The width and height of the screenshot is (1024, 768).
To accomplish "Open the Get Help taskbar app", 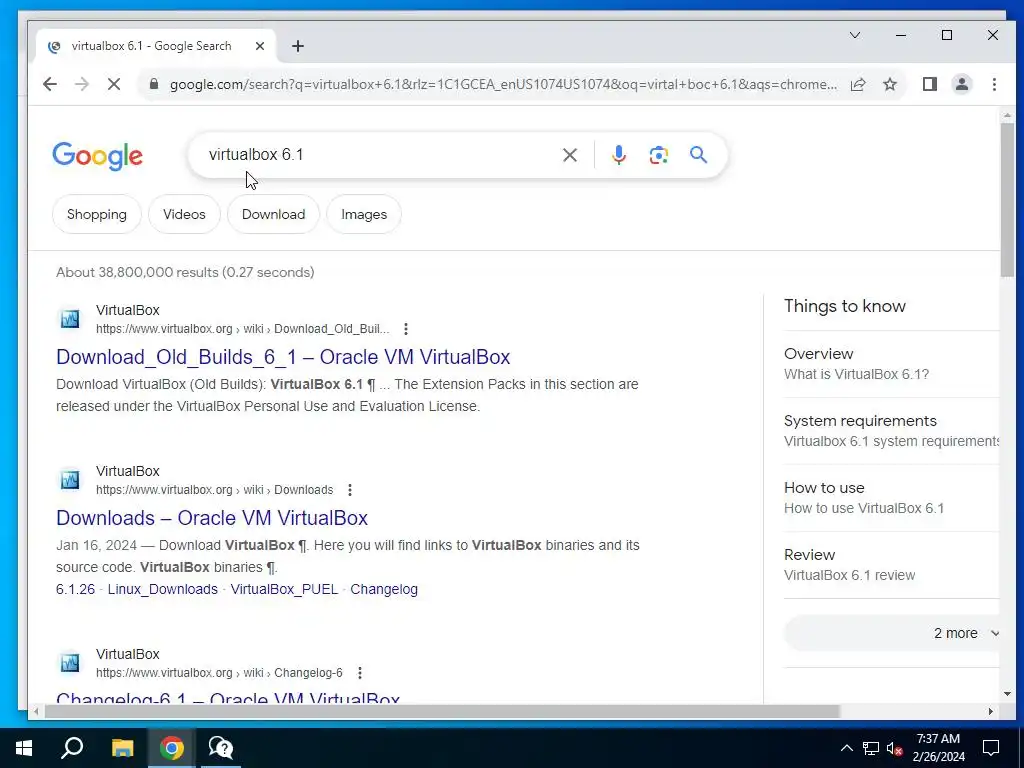I will click(x=221, y=748).
